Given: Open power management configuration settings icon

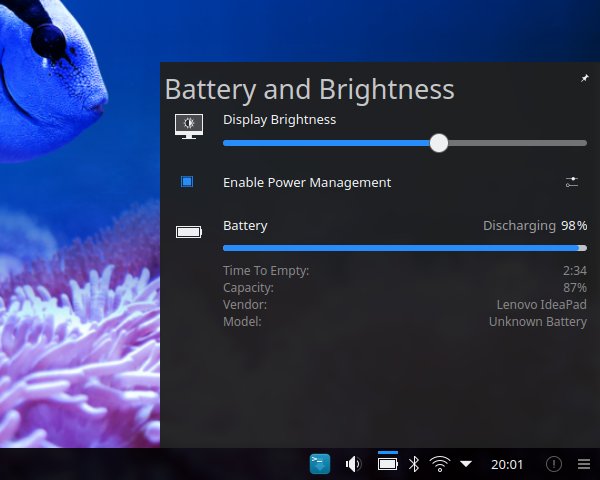Looking at the screenshot, I should click(x=572, y=182).
